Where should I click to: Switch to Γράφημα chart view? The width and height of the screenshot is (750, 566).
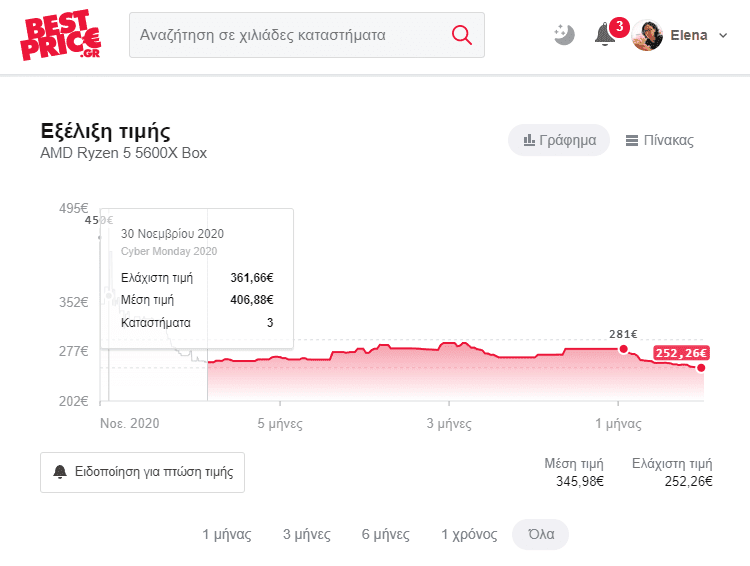pos(559,140)
